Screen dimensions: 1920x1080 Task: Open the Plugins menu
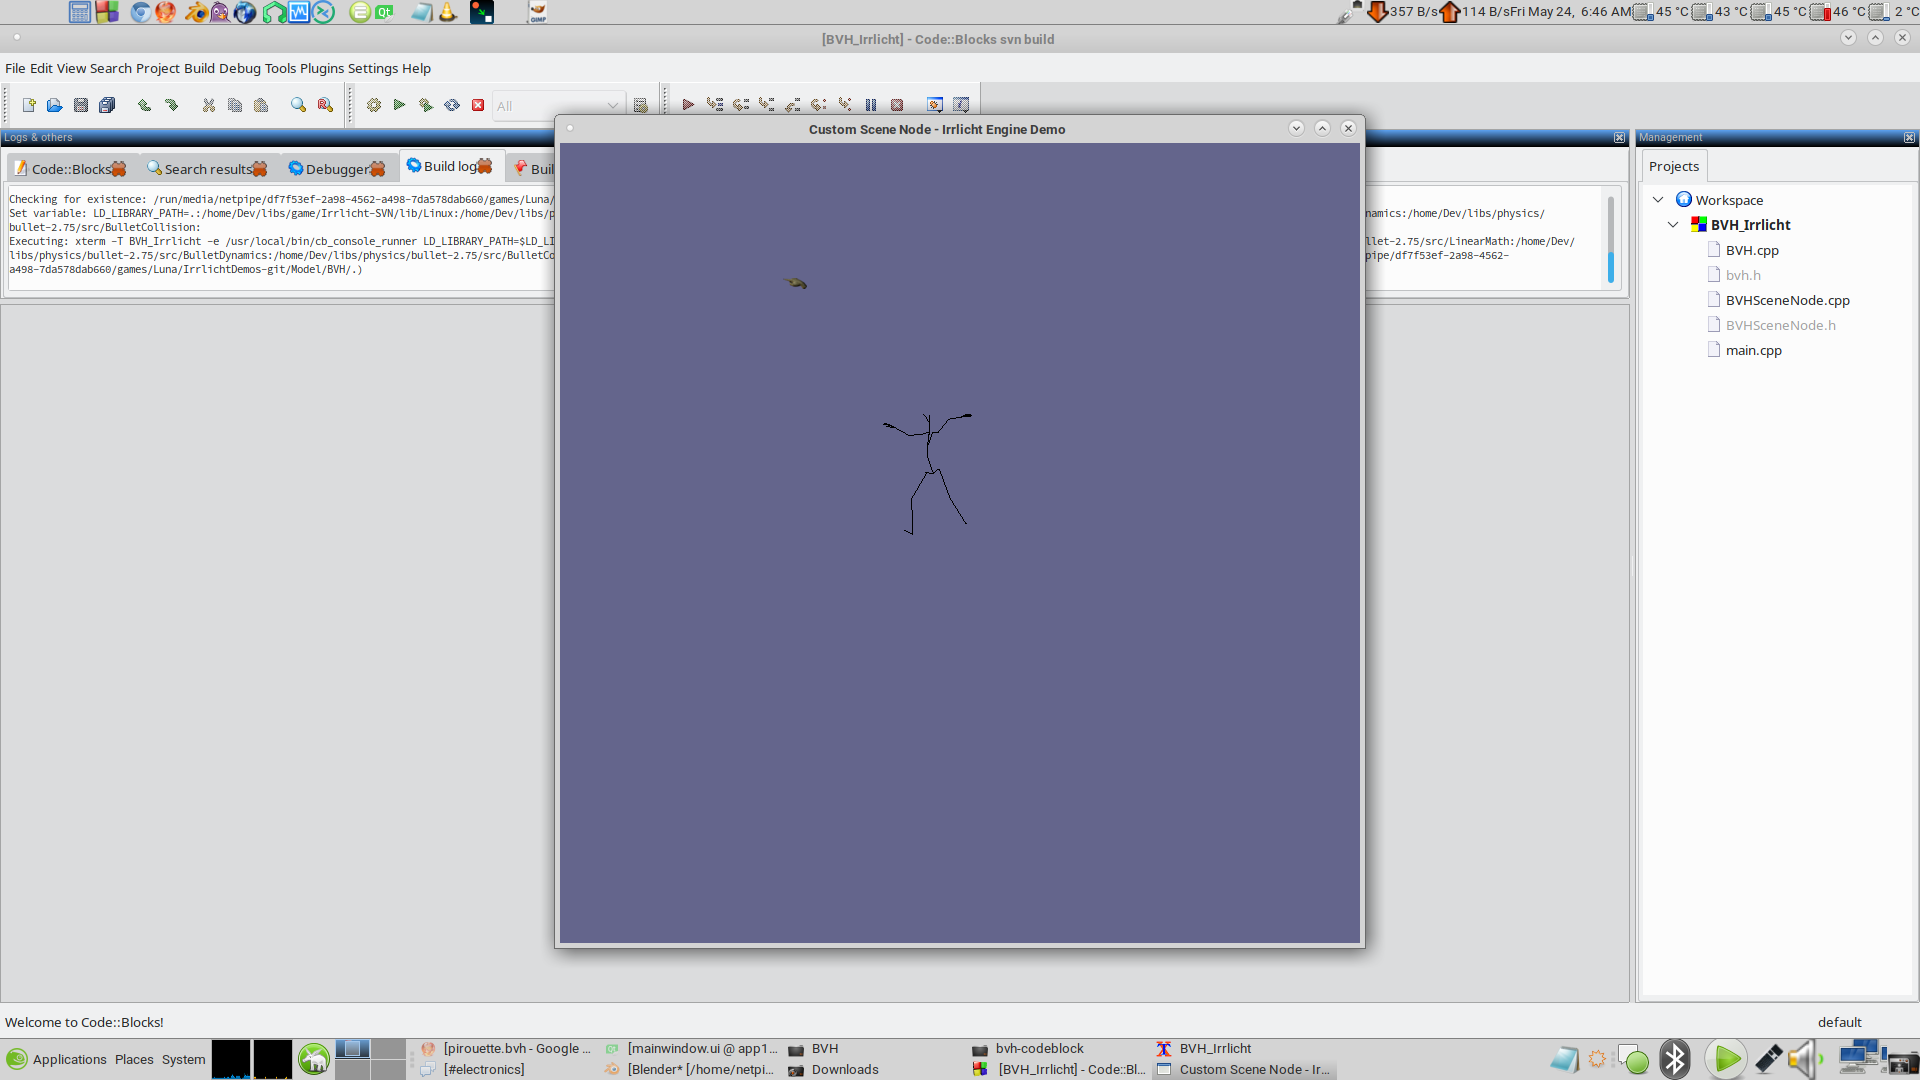click(321, 68)
